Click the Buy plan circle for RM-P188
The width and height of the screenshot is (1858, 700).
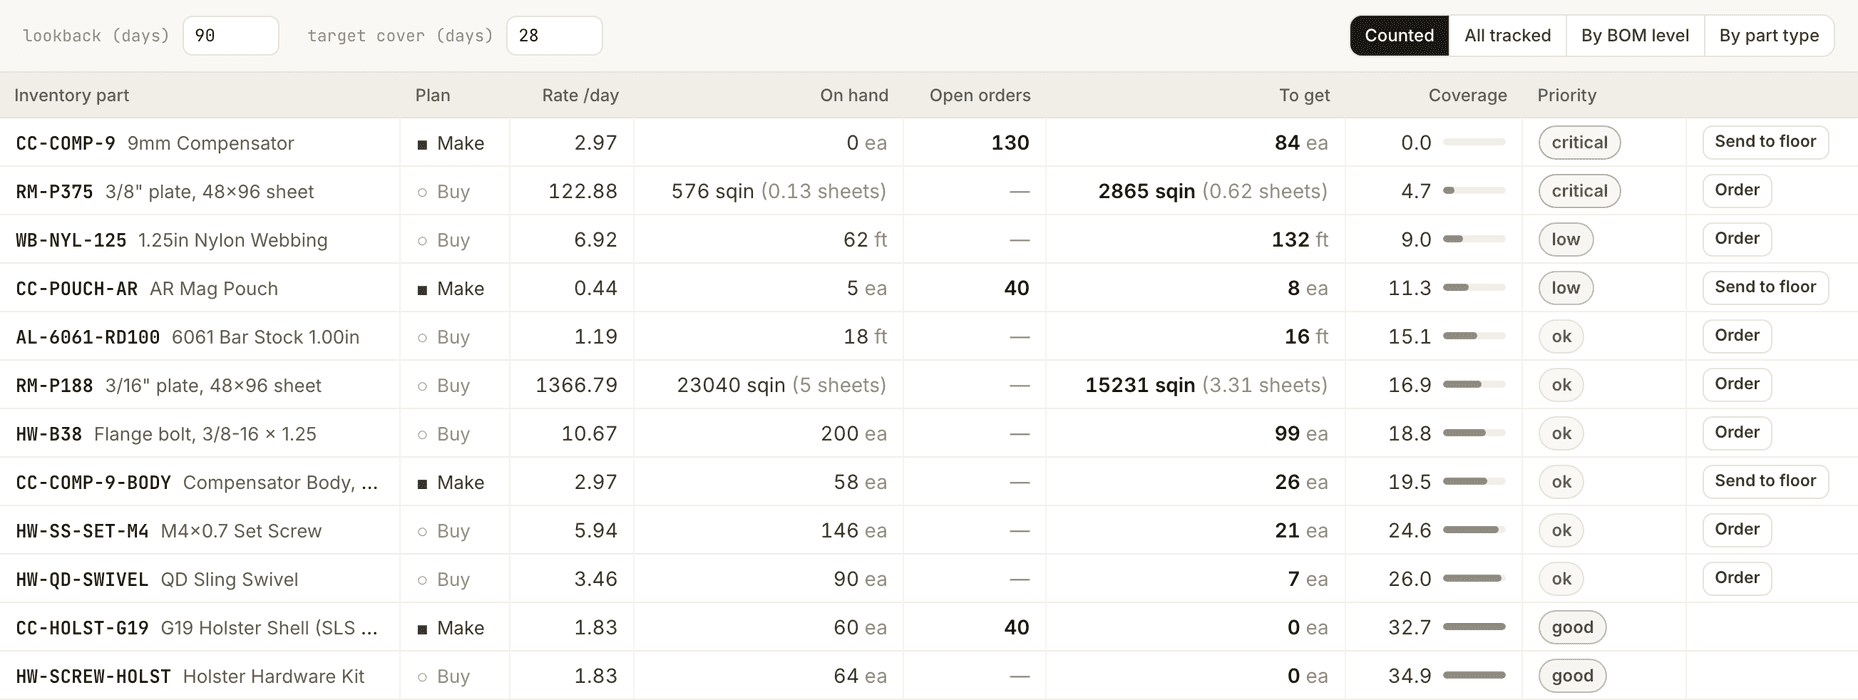pos(422,386)
